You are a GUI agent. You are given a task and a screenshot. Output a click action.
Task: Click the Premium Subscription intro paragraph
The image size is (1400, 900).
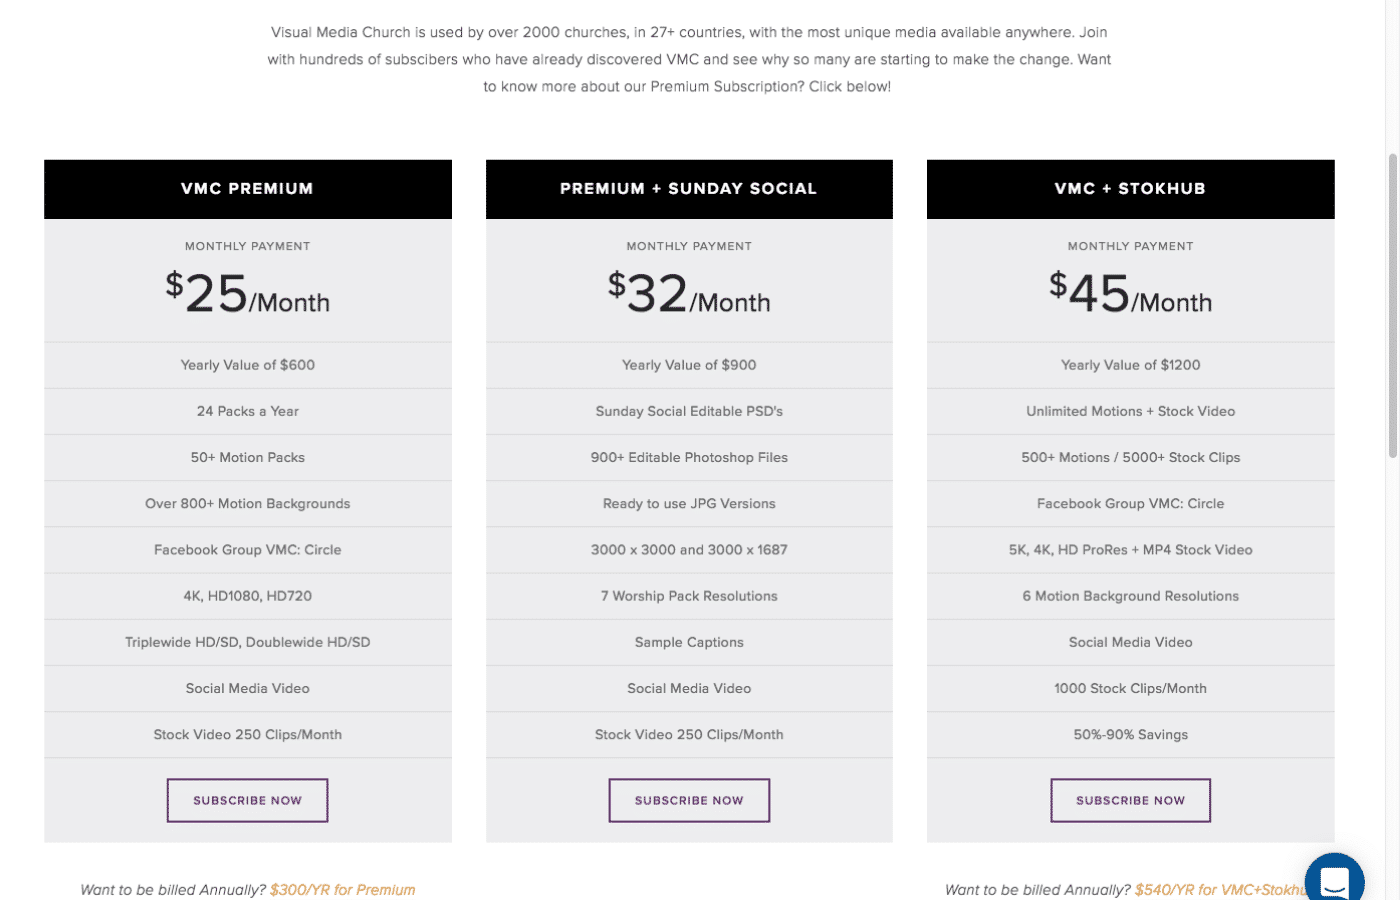click(x=690, y=59)
